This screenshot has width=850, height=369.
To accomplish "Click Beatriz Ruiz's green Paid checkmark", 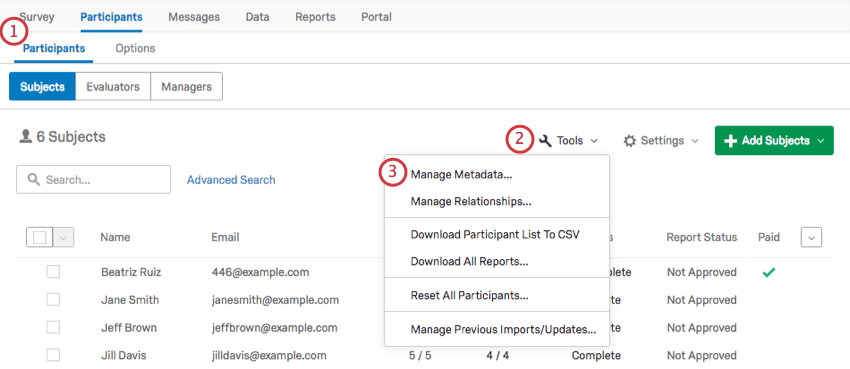I will pyautogui.click(x=768, y=273).
